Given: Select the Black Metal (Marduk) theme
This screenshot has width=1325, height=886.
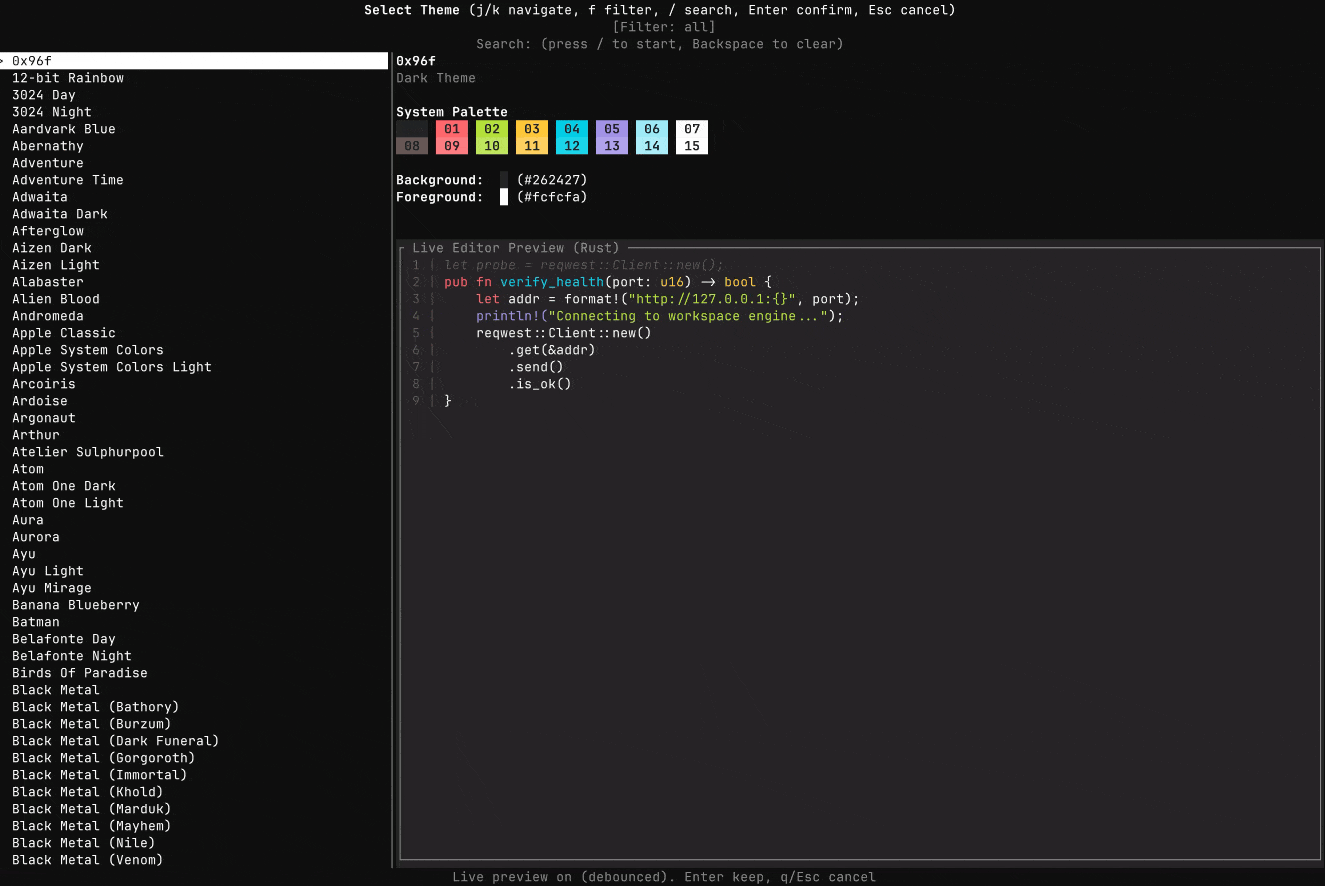Looking at the screenshot, I should pyautogui.click(x=92, y=809).
